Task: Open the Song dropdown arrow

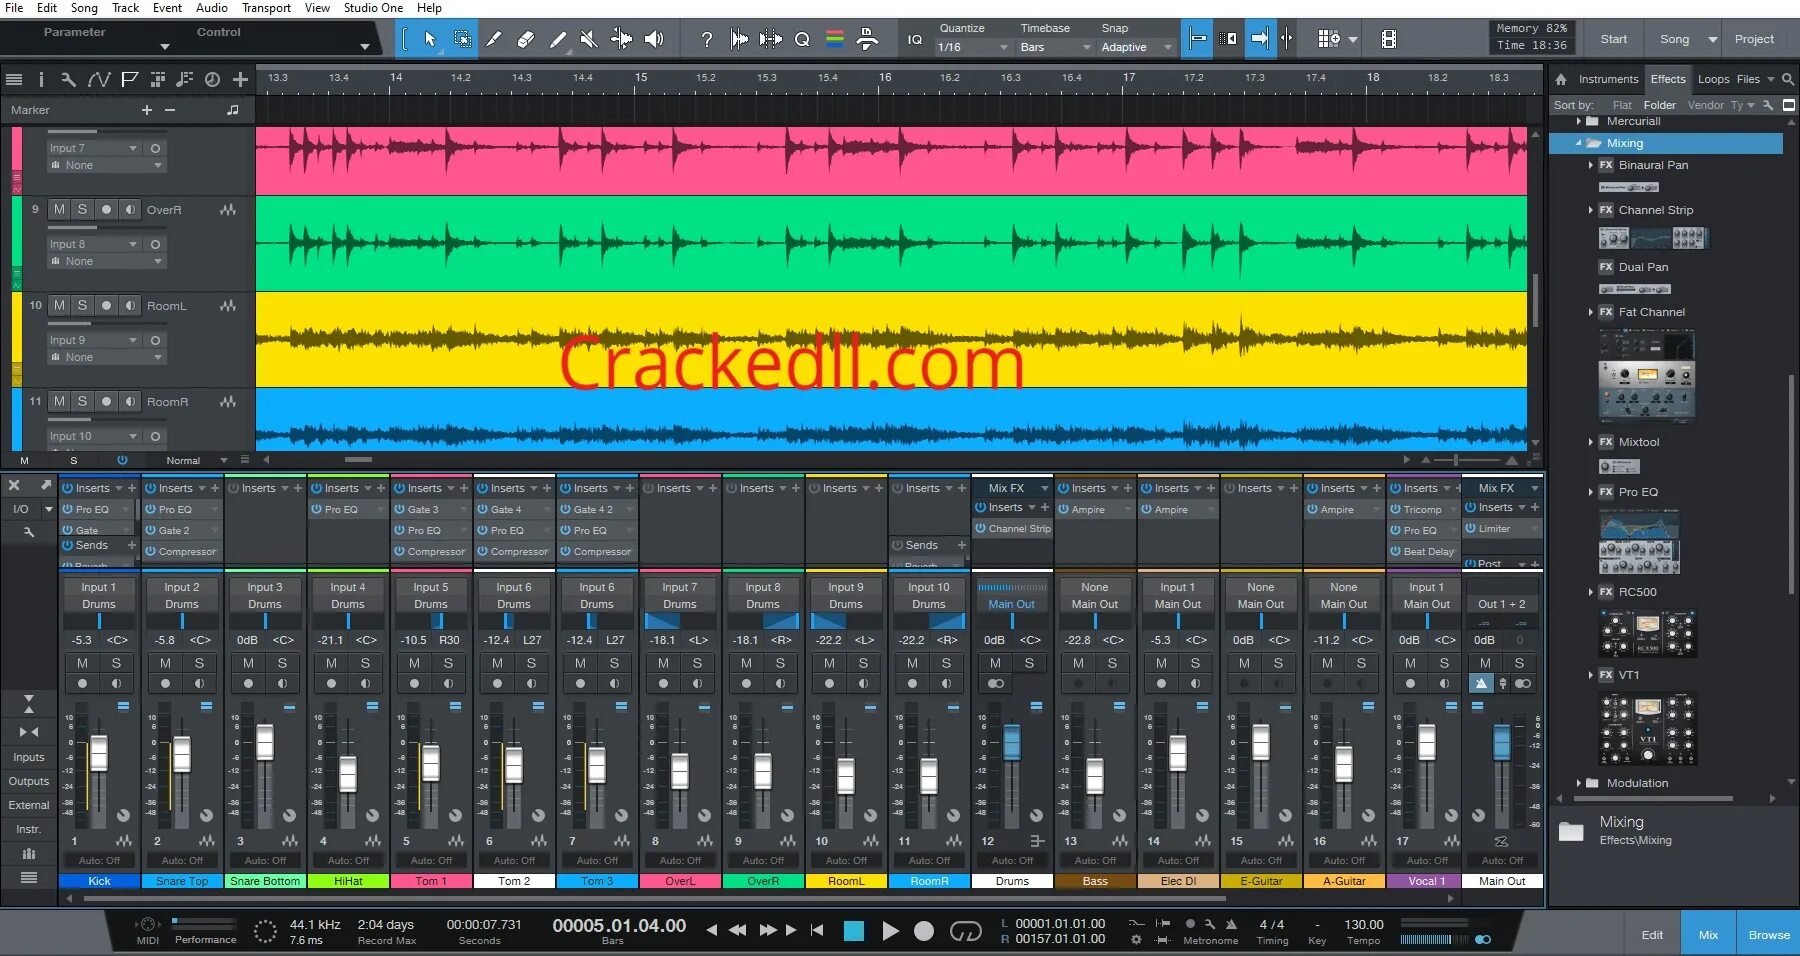Action: tap(1712, 39)
